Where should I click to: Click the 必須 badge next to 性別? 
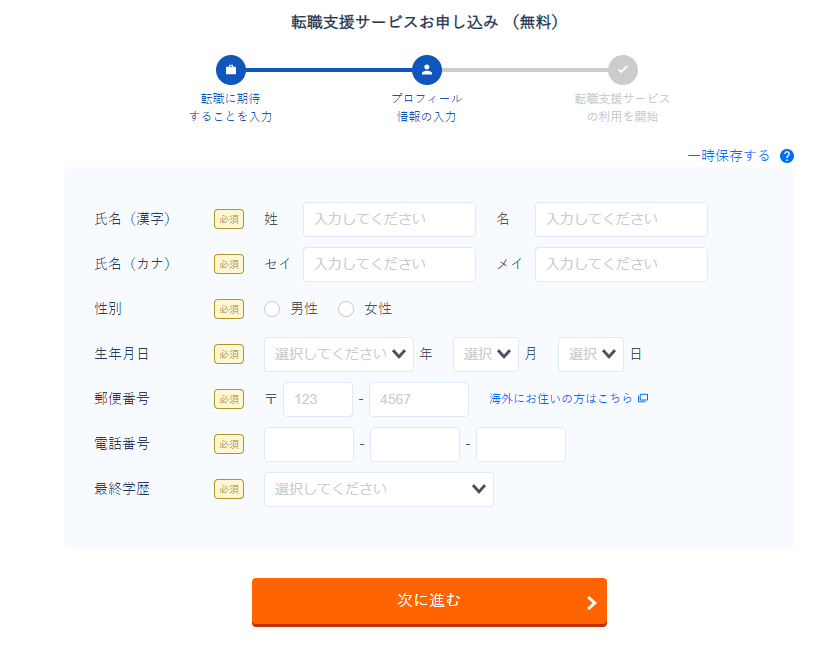pos(228,309)
